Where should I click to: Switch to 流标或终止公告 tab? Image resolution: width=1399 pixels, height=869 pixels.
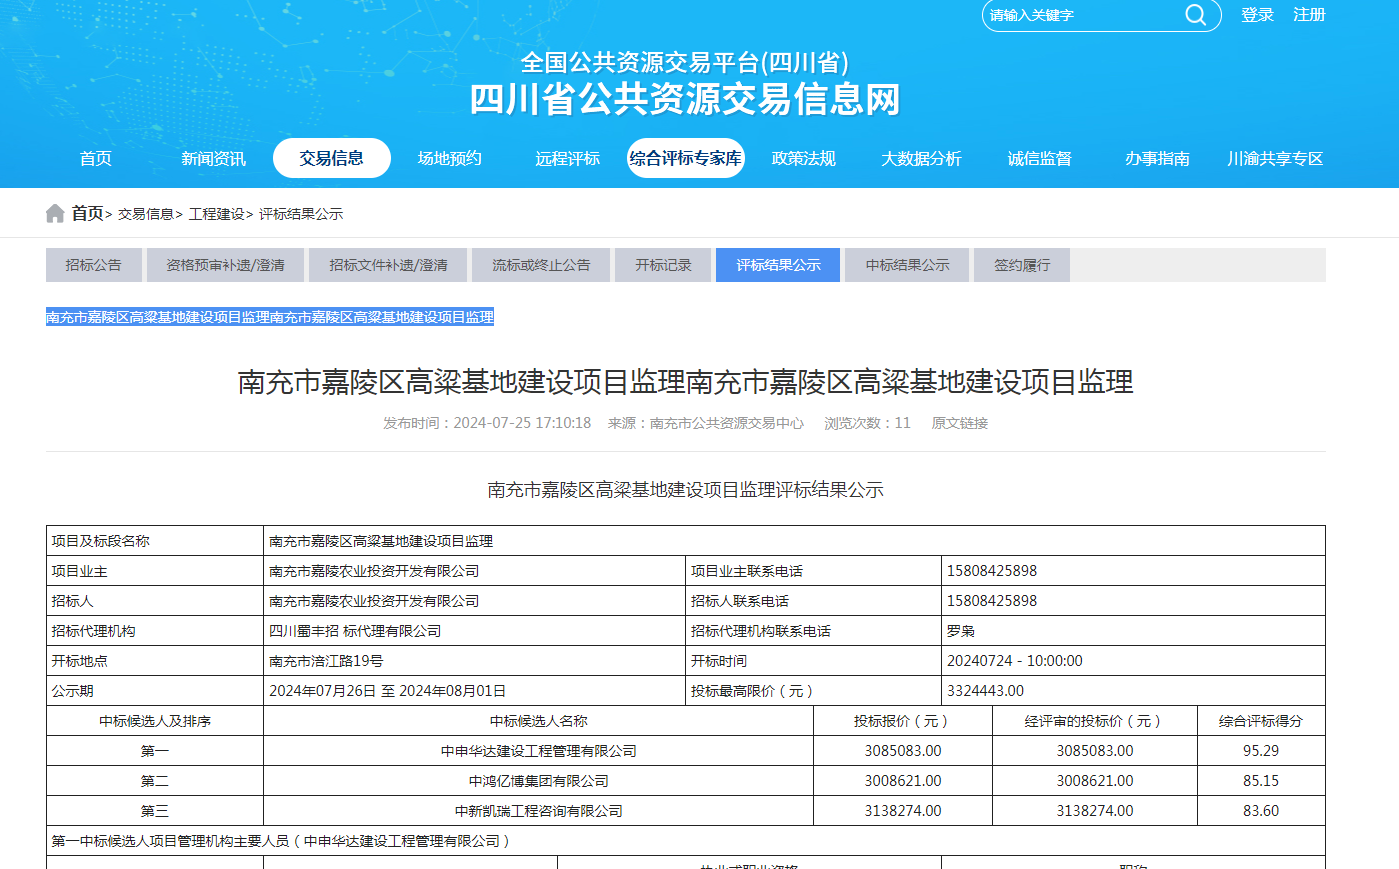coord(541,265)
